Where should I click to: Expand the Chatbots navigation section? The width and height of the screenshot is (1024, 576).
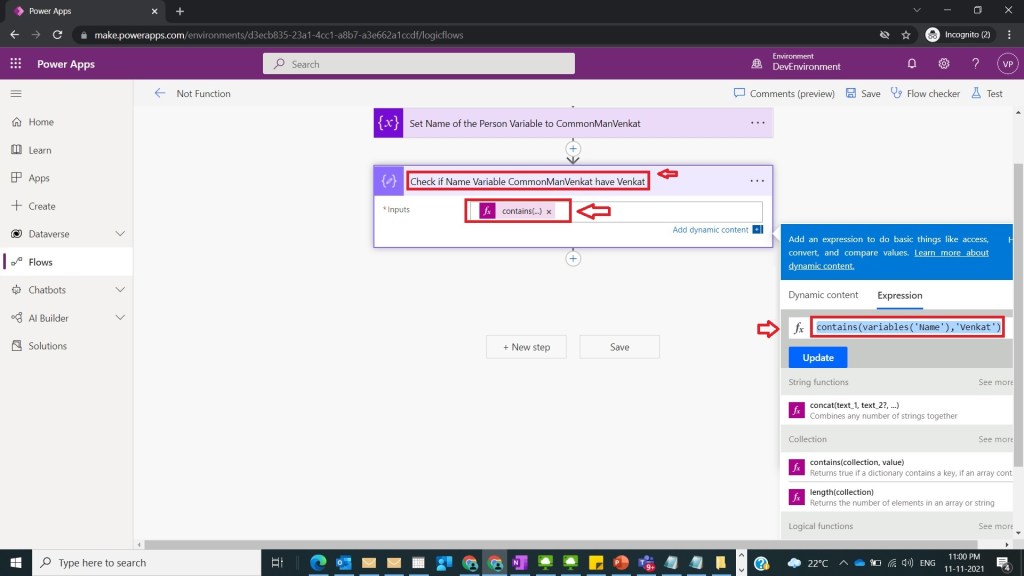pos(120,290)
